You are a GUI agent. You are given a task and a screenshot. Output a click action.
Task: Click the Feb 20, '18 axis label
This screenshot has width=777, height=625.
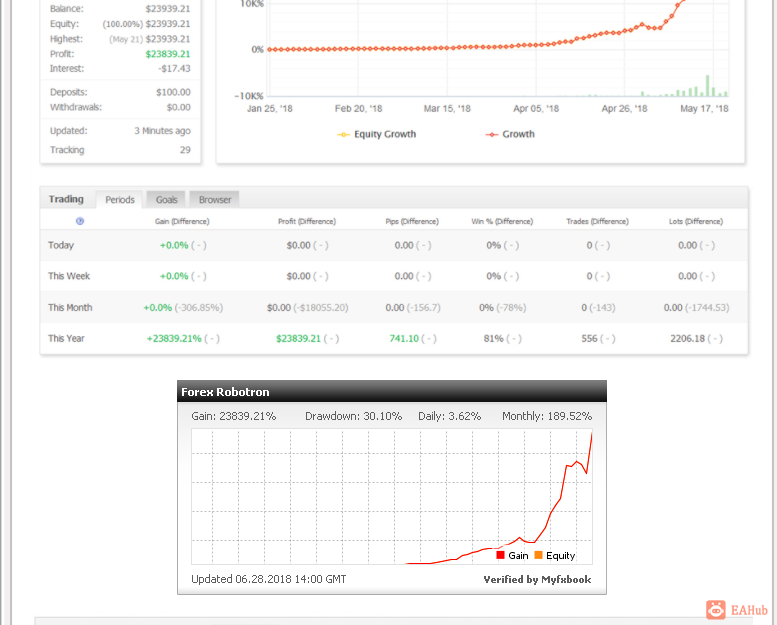coord(358,109)
